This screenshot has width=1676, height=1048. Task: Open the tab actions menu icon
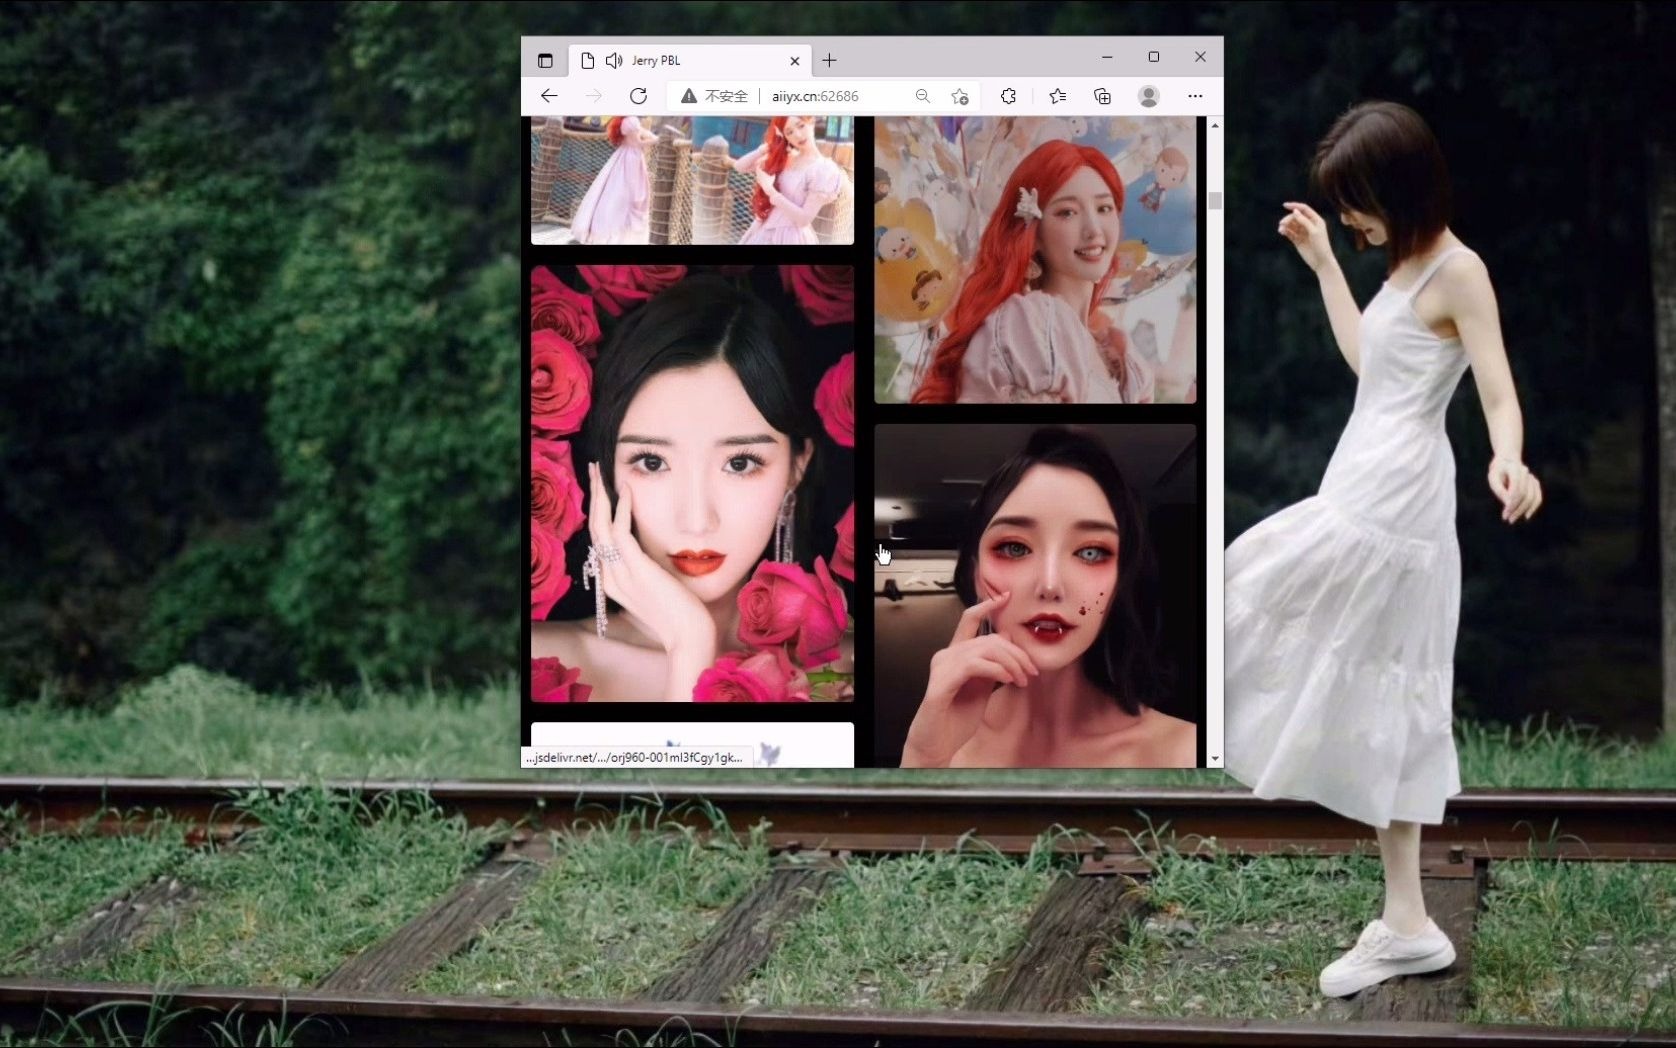[545, 60]
